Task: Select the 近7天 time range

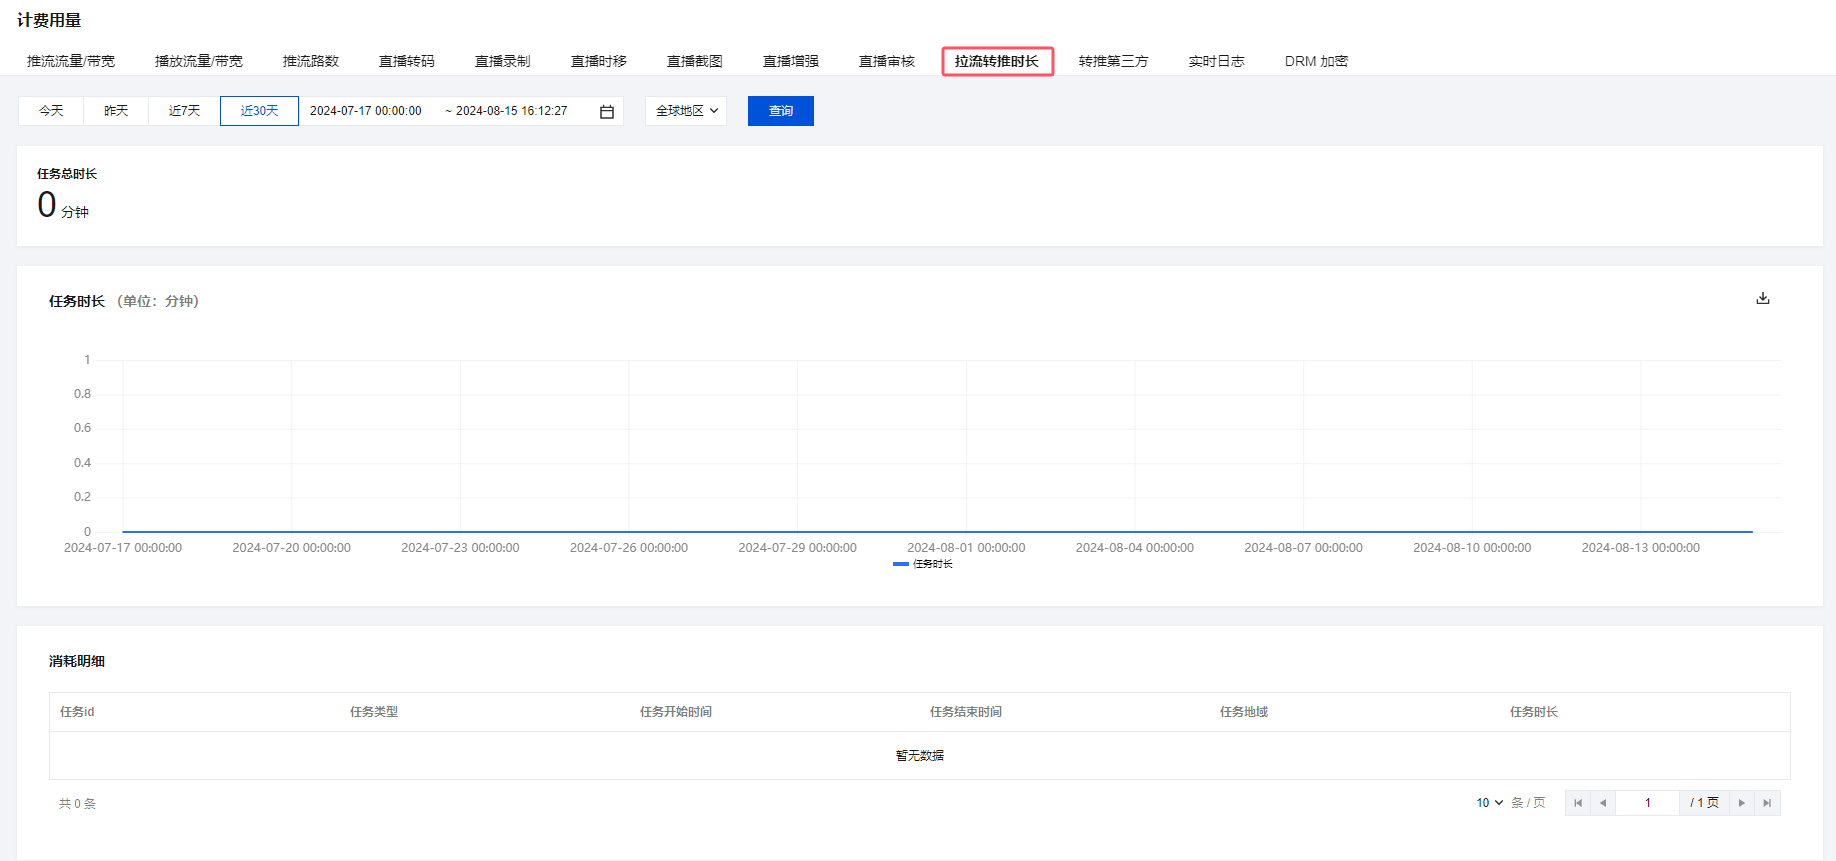Action: (184, 111)
